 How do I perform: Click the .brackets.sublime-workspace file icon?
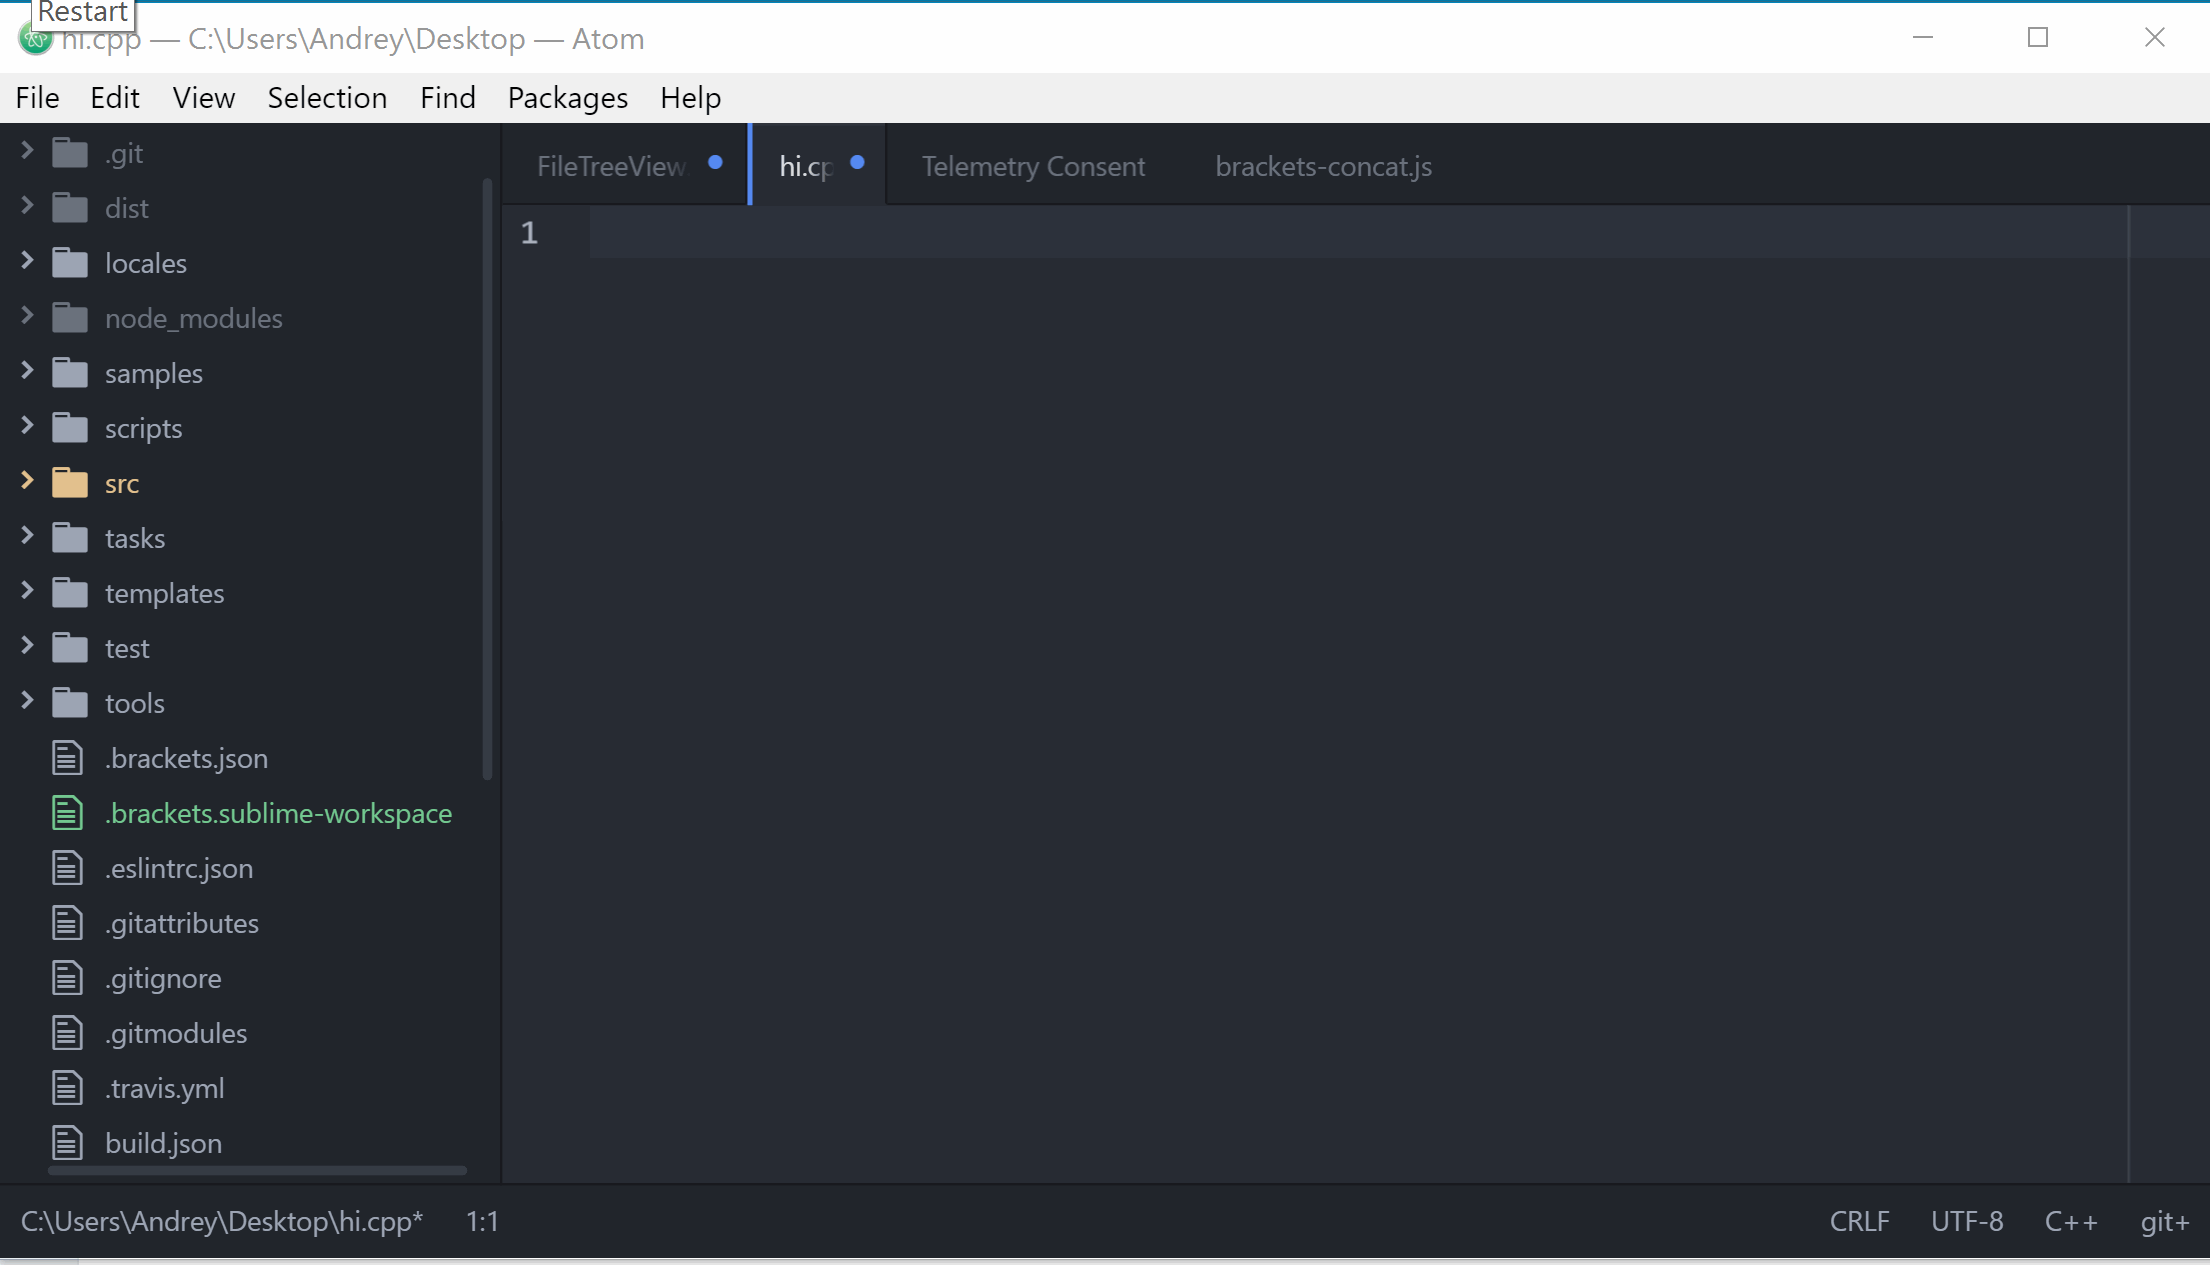coord(67,813)
